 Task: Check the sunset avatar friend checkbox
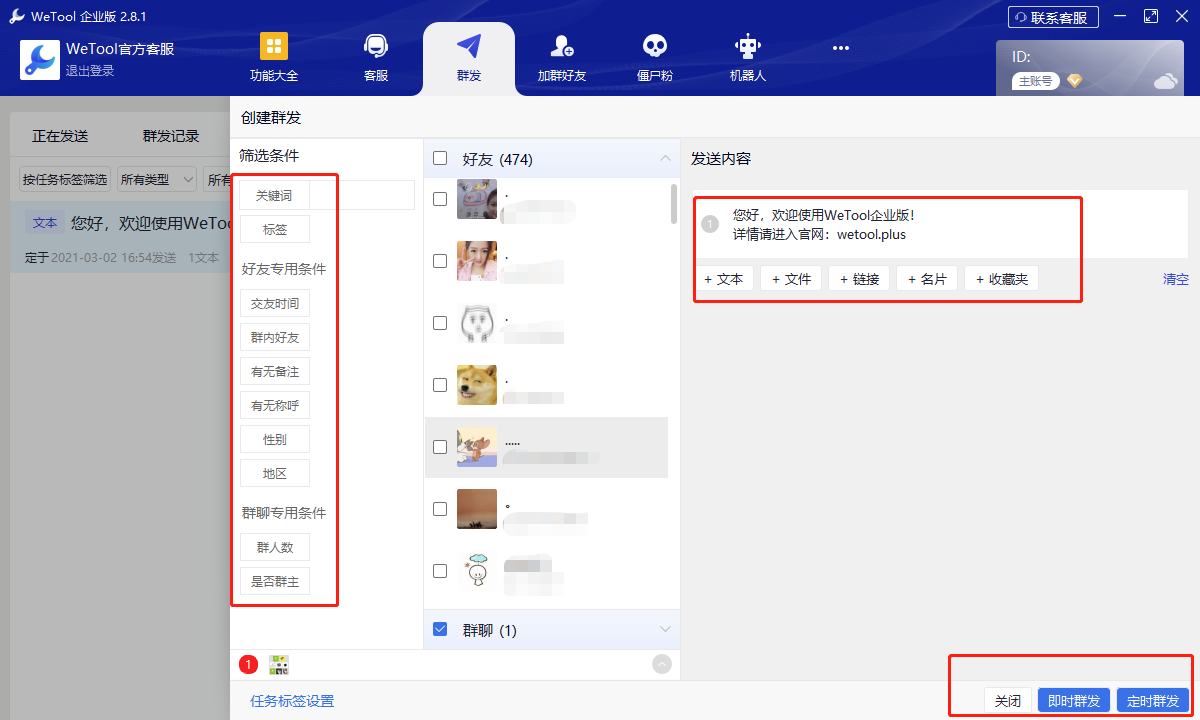tap(440, 509)
